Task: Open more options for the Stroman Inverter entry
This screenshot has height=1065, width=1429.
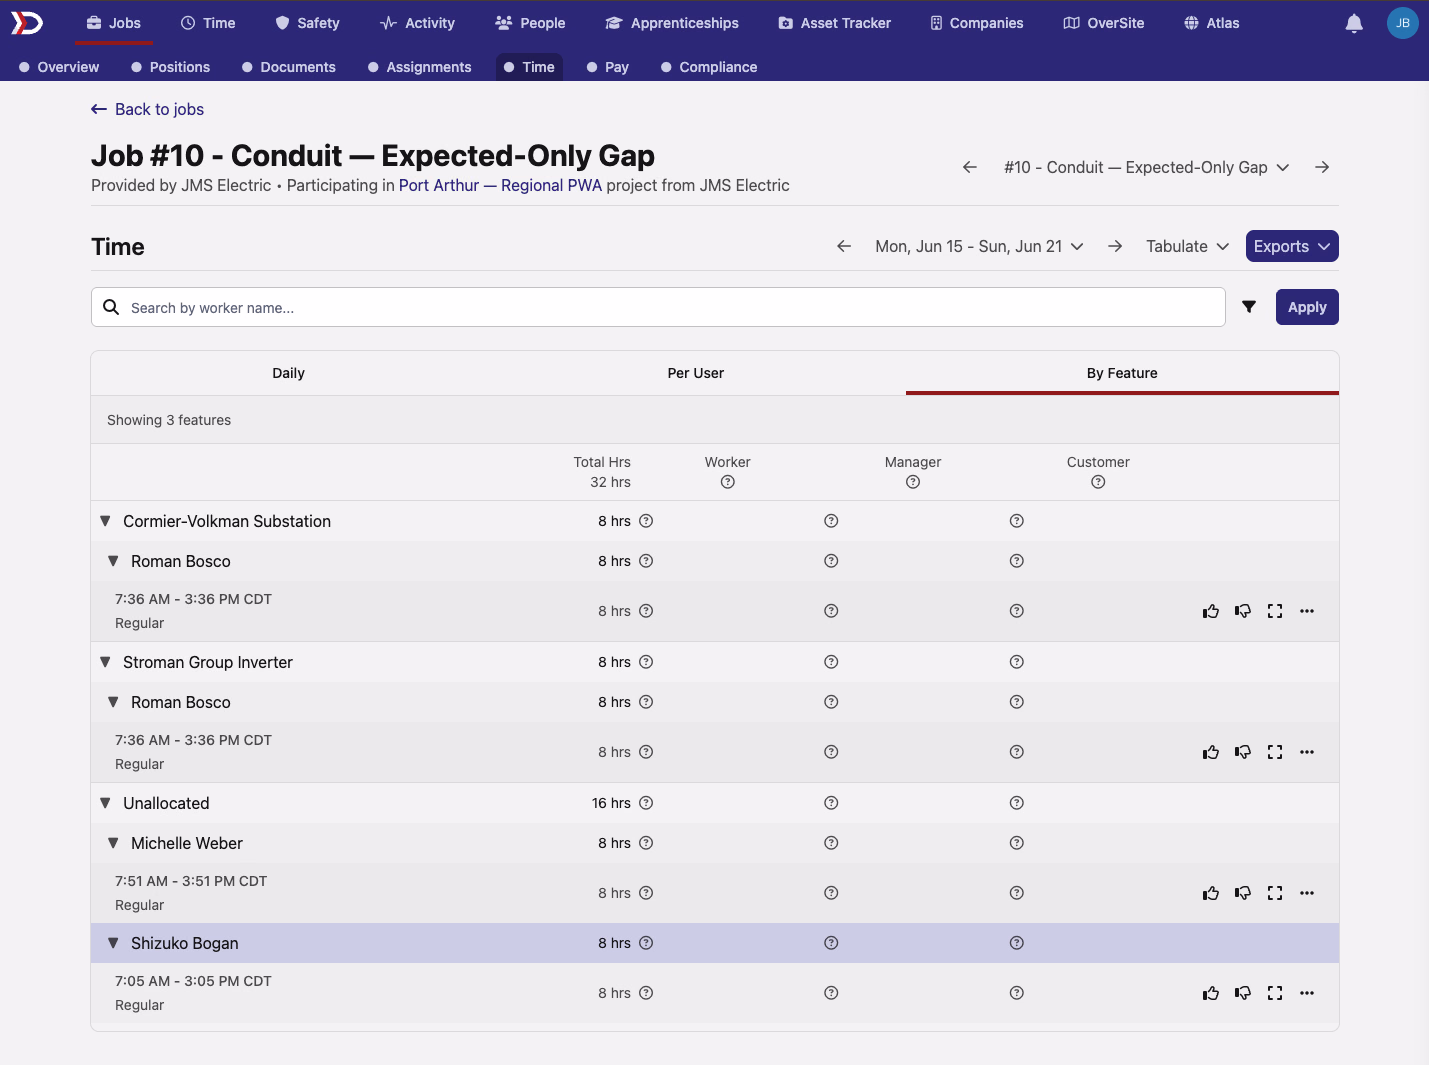Action: (x=1307, y=752)
